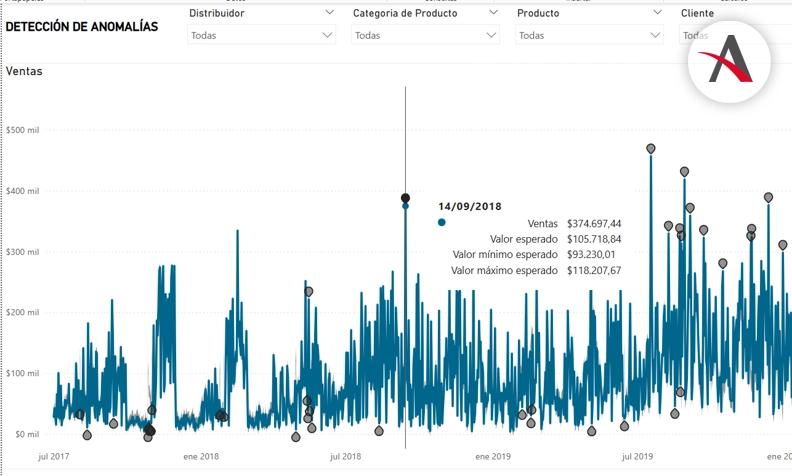Expand the Producto slicer header chevron
792x476 pixels.
(x=657, y=13)
